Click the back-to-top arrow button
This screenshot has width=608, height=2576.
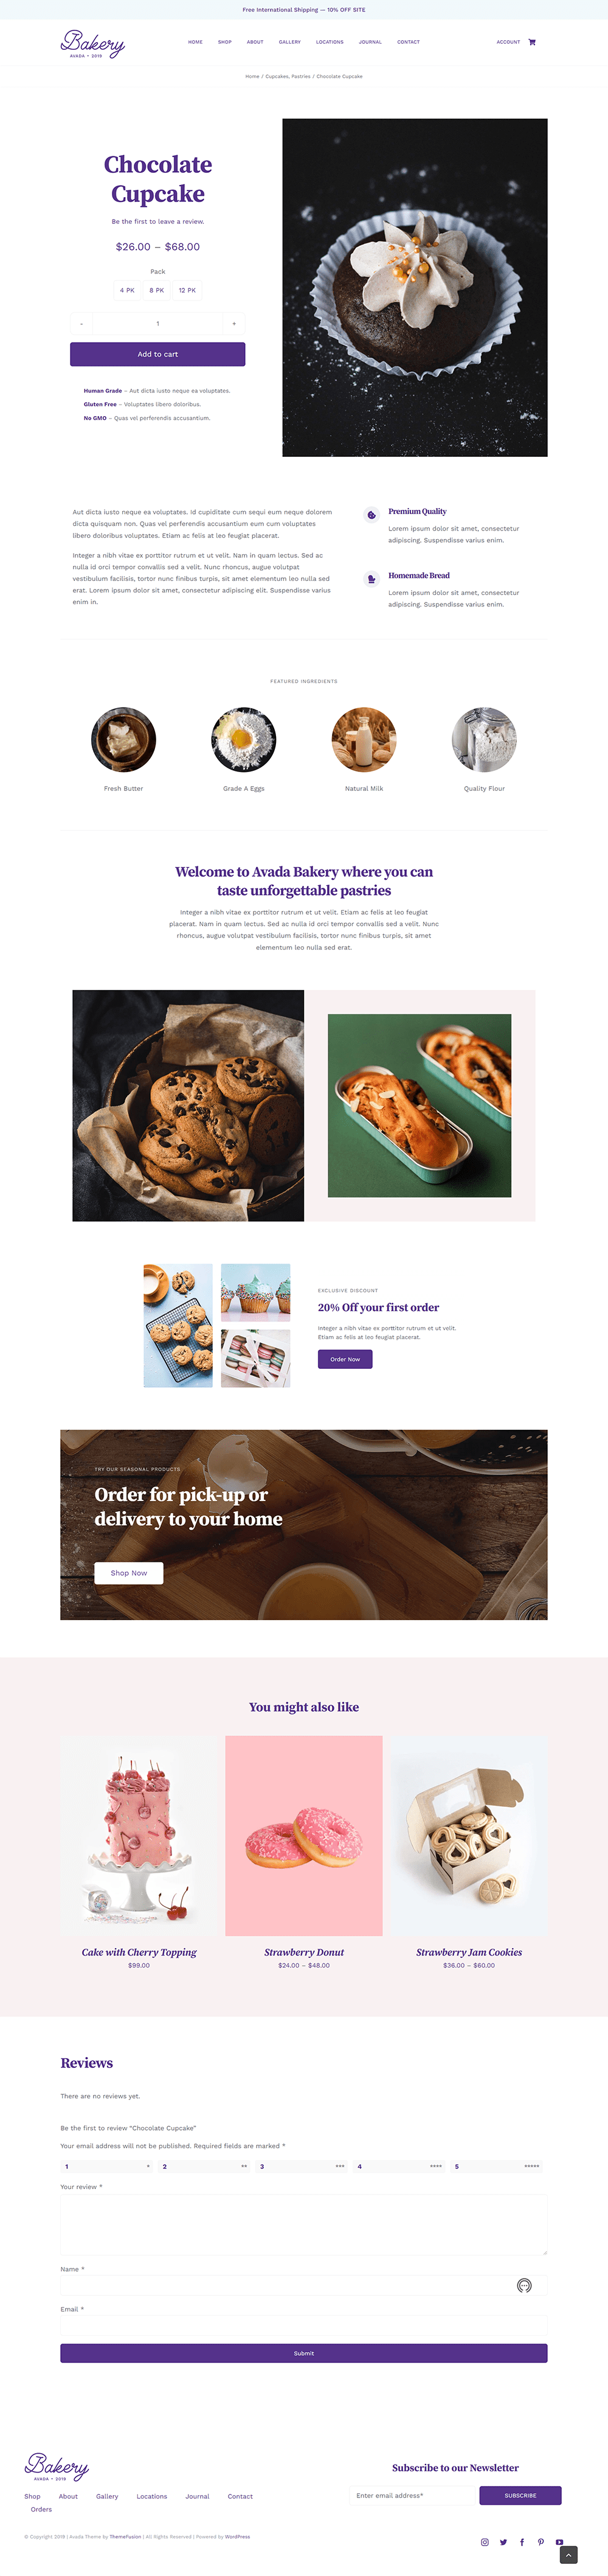pyautogui.click(x=568, y=2555)
